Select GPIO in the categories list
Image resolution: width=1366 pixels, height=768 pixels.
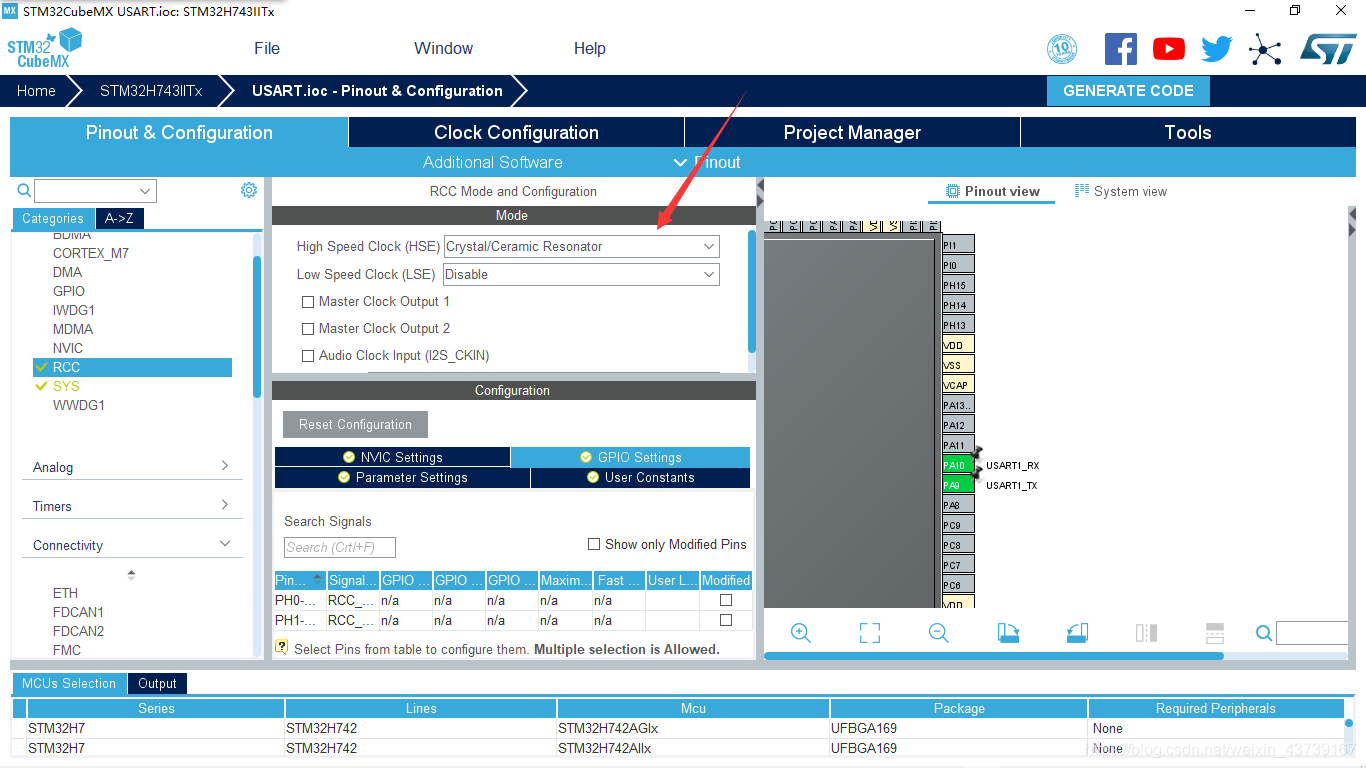click(69, 291)
